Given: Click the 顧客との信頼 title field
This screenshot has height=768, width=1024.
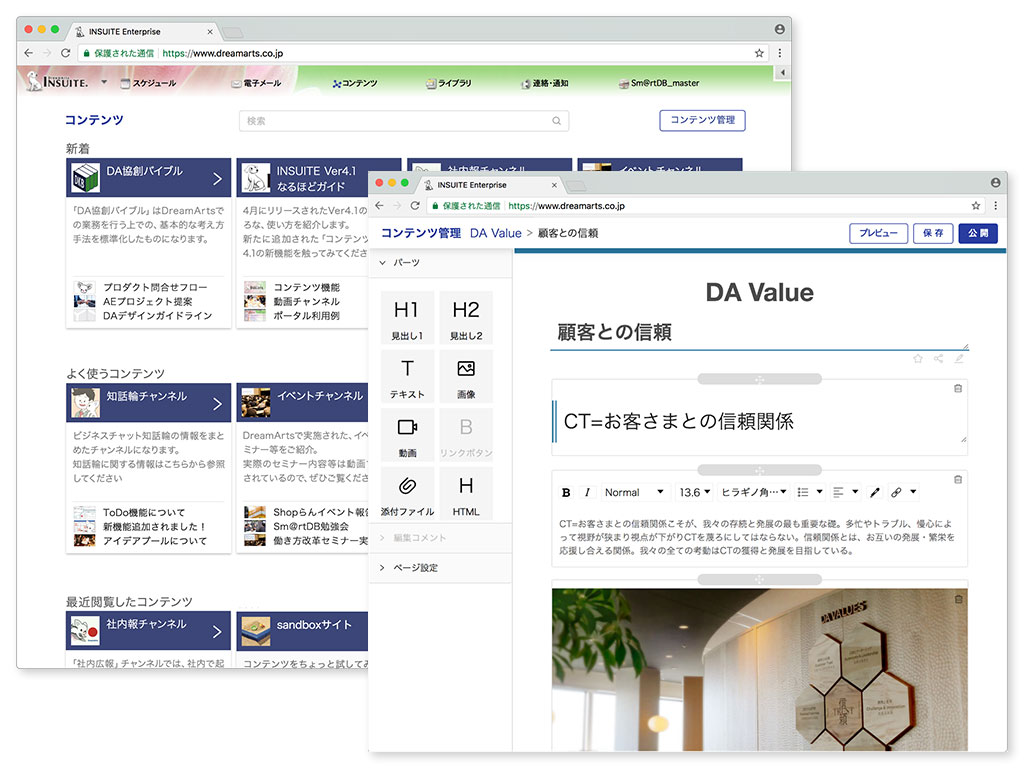Looking at the screenshot, I should [760, 332].
